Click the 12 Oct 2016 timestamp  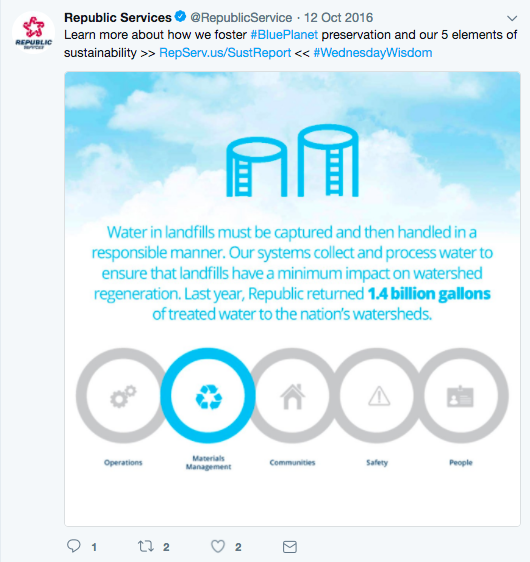[338, 18]
